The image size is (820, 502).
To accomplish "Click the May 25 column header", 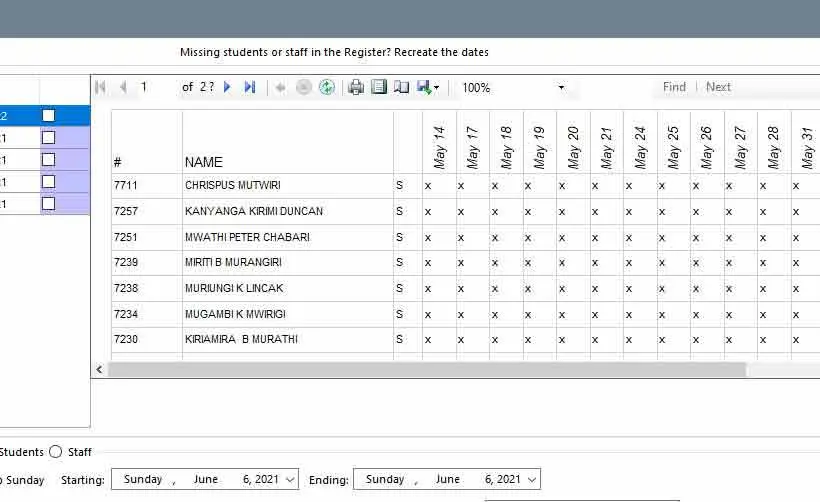I will [x=673, y=147].
